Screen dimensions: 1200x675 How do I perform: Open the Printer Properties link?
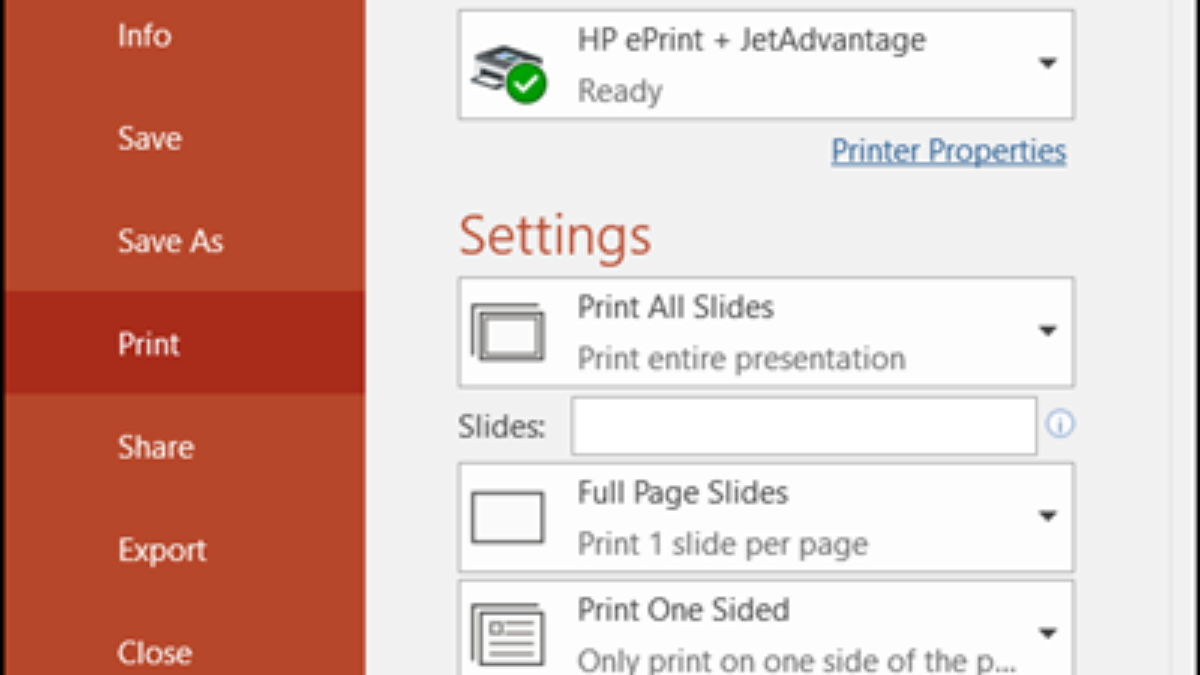click(949, 151)
